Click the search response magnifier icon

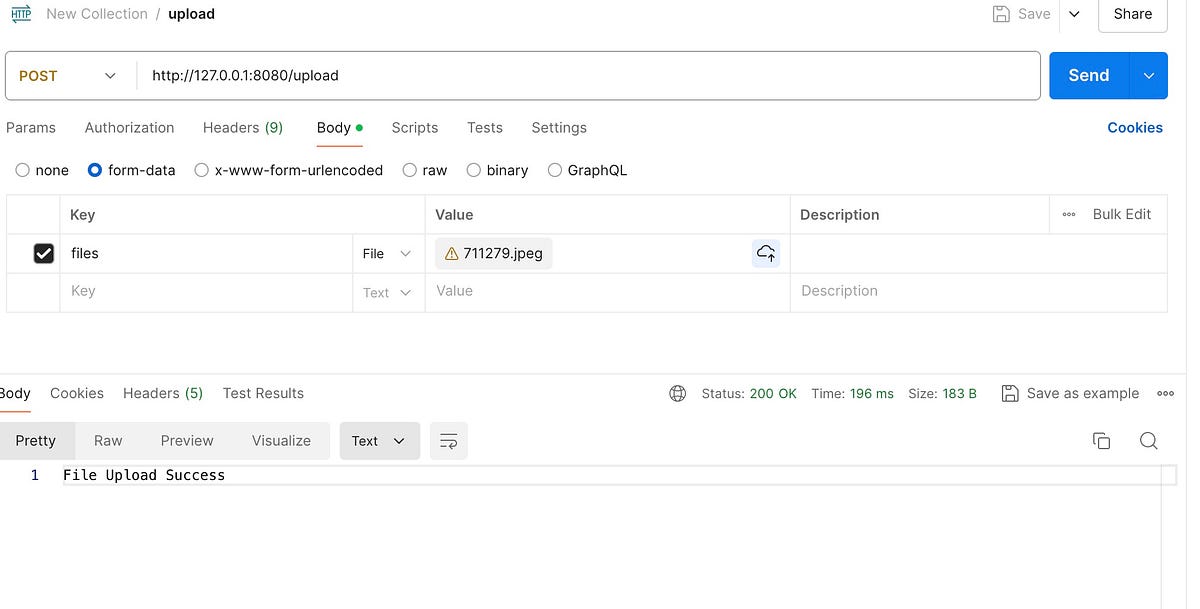click(1148, 441)
